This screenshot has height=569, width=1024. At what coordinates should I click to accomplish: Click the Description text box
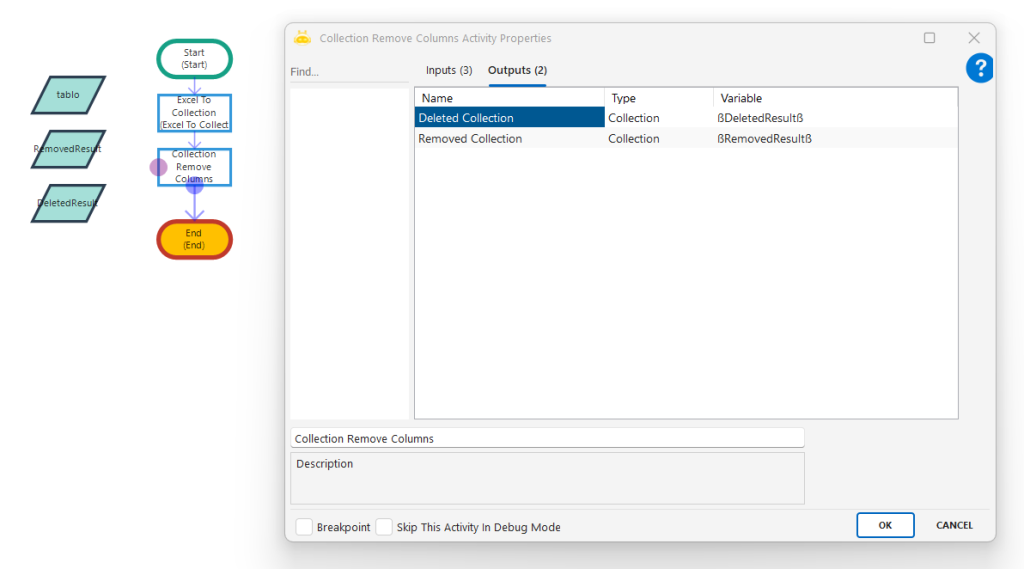547,478
